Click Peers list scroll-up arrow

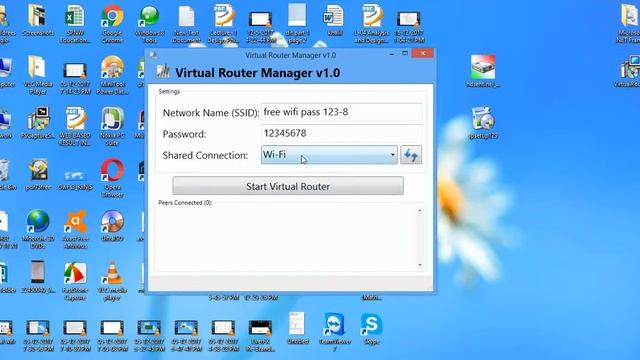(x=420, y=211)
